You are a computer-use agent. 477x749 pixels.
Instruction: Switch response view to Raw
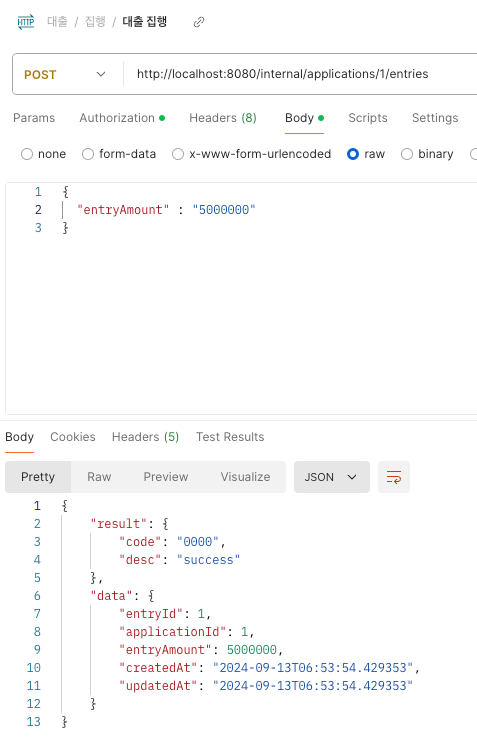pos(99,477)
